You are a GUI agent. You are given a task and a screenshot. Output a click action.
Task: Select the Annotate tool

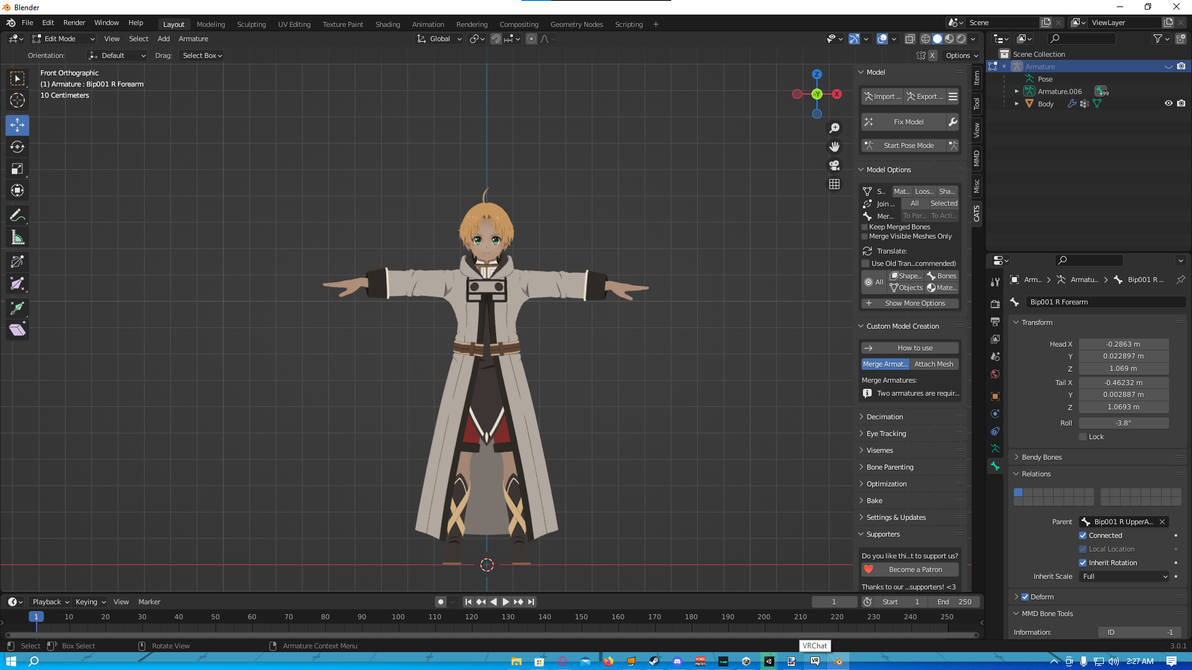click(17, 216)
